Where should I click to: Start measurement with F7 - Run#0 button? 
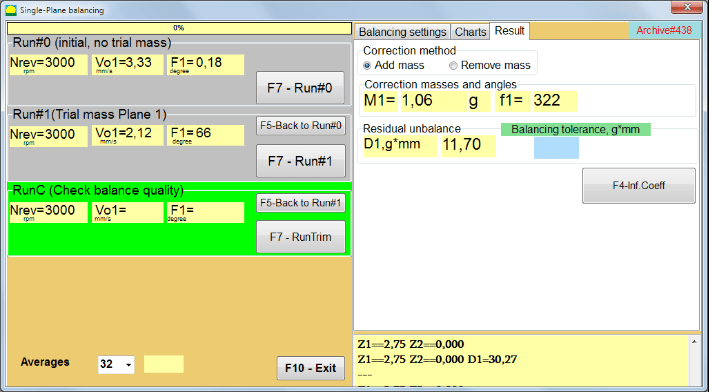point(300,88)
